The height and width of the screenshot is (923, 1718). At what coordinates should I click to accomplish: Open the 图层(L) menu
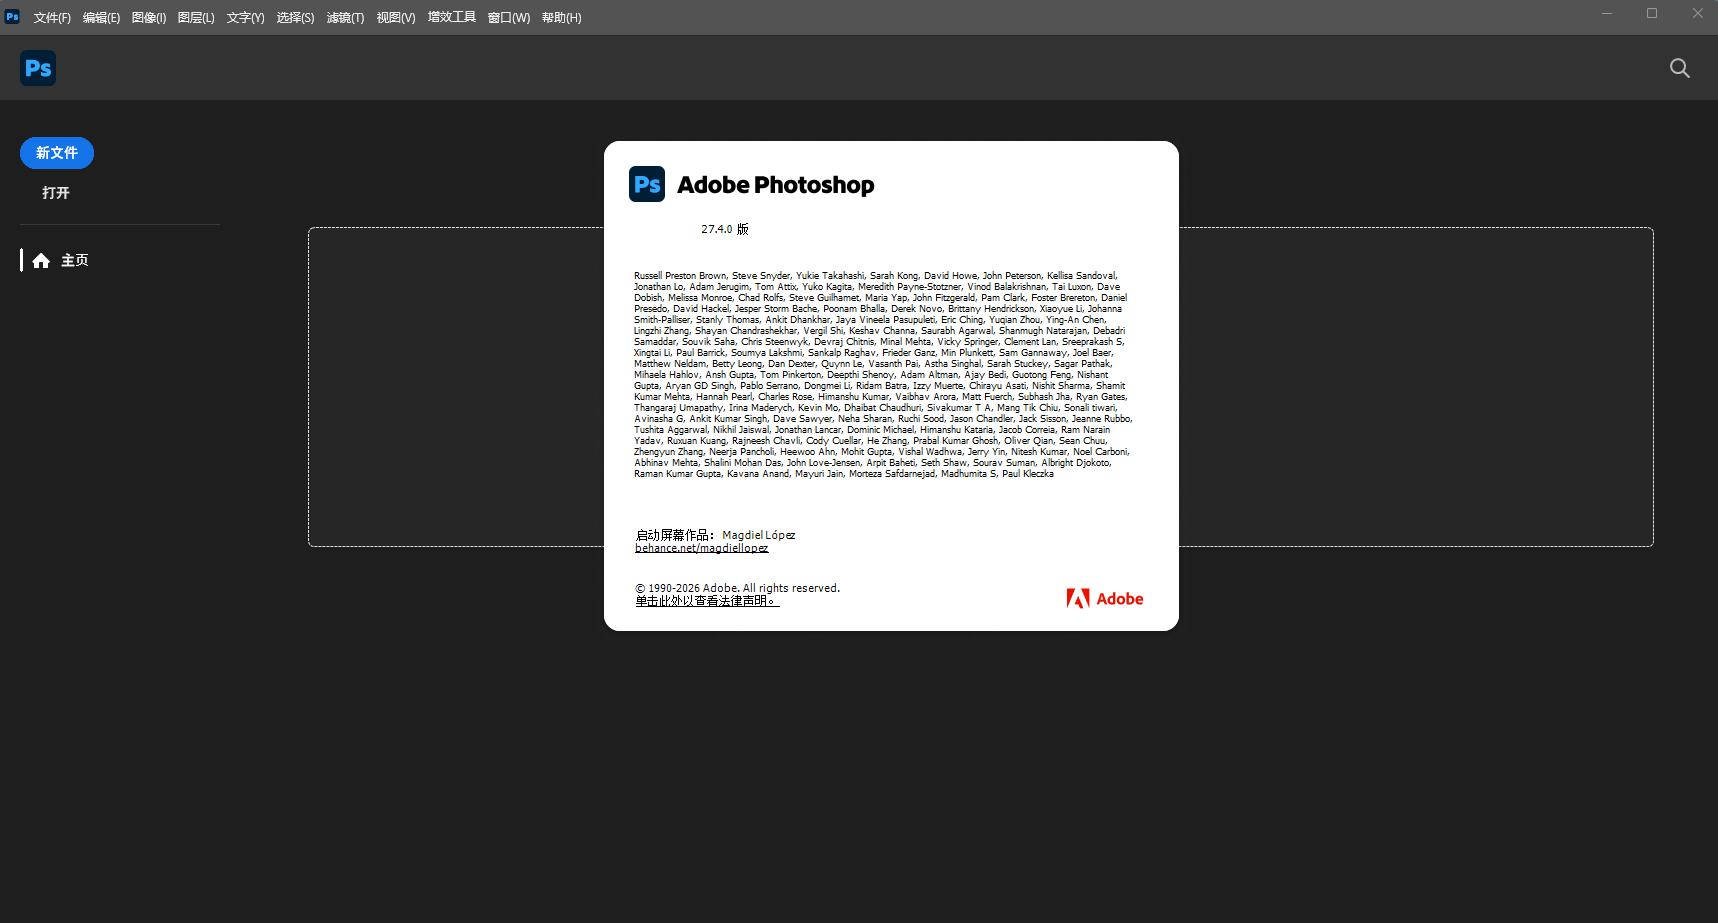(x=196, y=18)
